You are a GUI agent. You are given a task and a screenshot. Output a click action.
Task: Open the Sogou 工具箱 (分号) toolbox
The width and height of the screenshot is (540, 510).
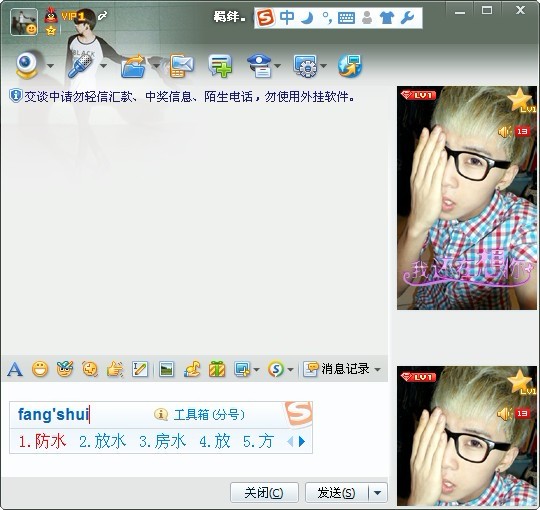coord(199,415)
